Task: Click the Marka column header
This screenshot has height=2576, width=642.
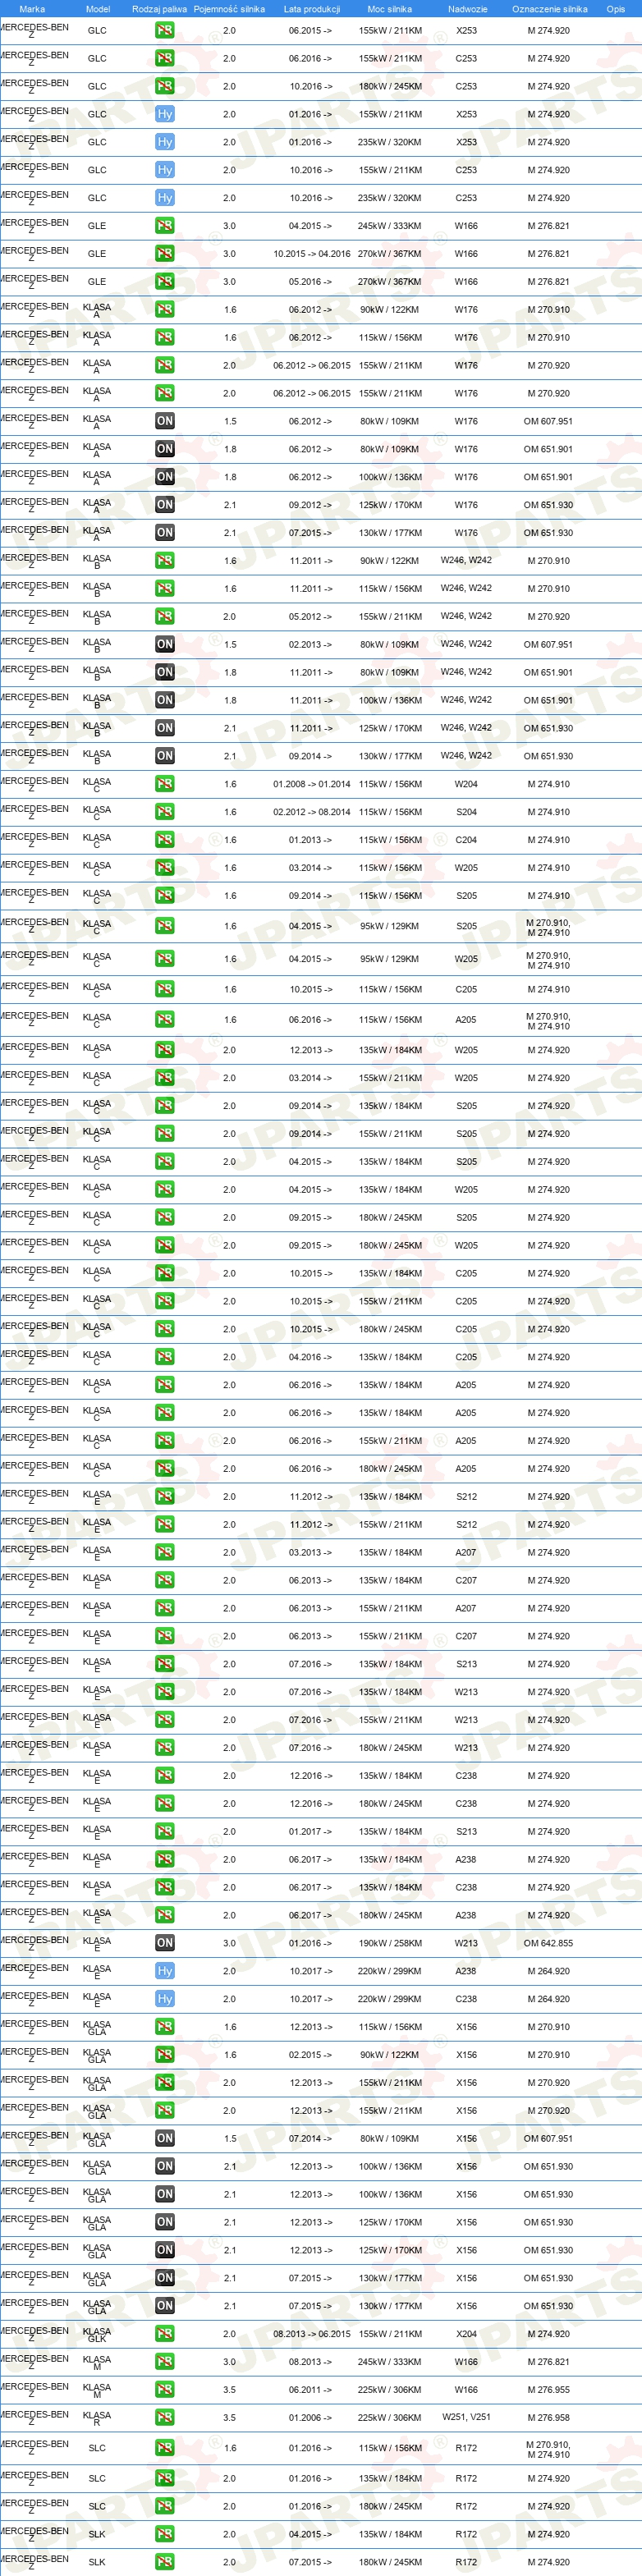Action: (x=32, y=9)
